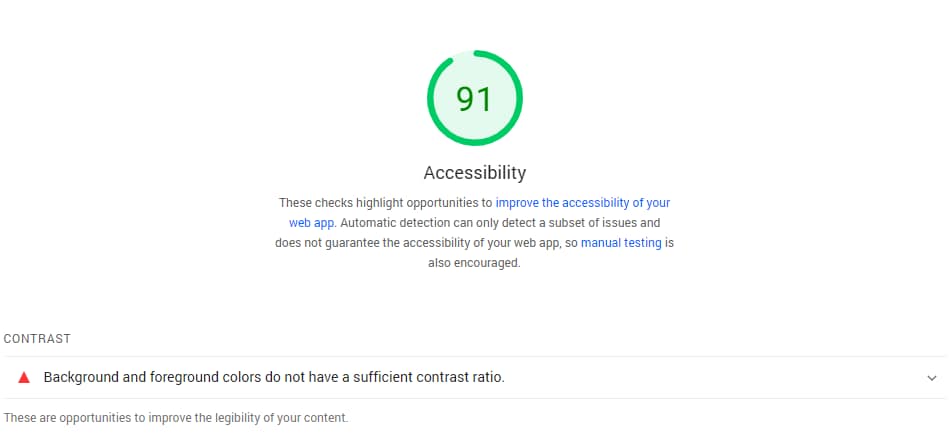The width and height of the screenshot is (949, 443).
Task: Click the "web app" second line of the link
Action: tap(311, 223)
